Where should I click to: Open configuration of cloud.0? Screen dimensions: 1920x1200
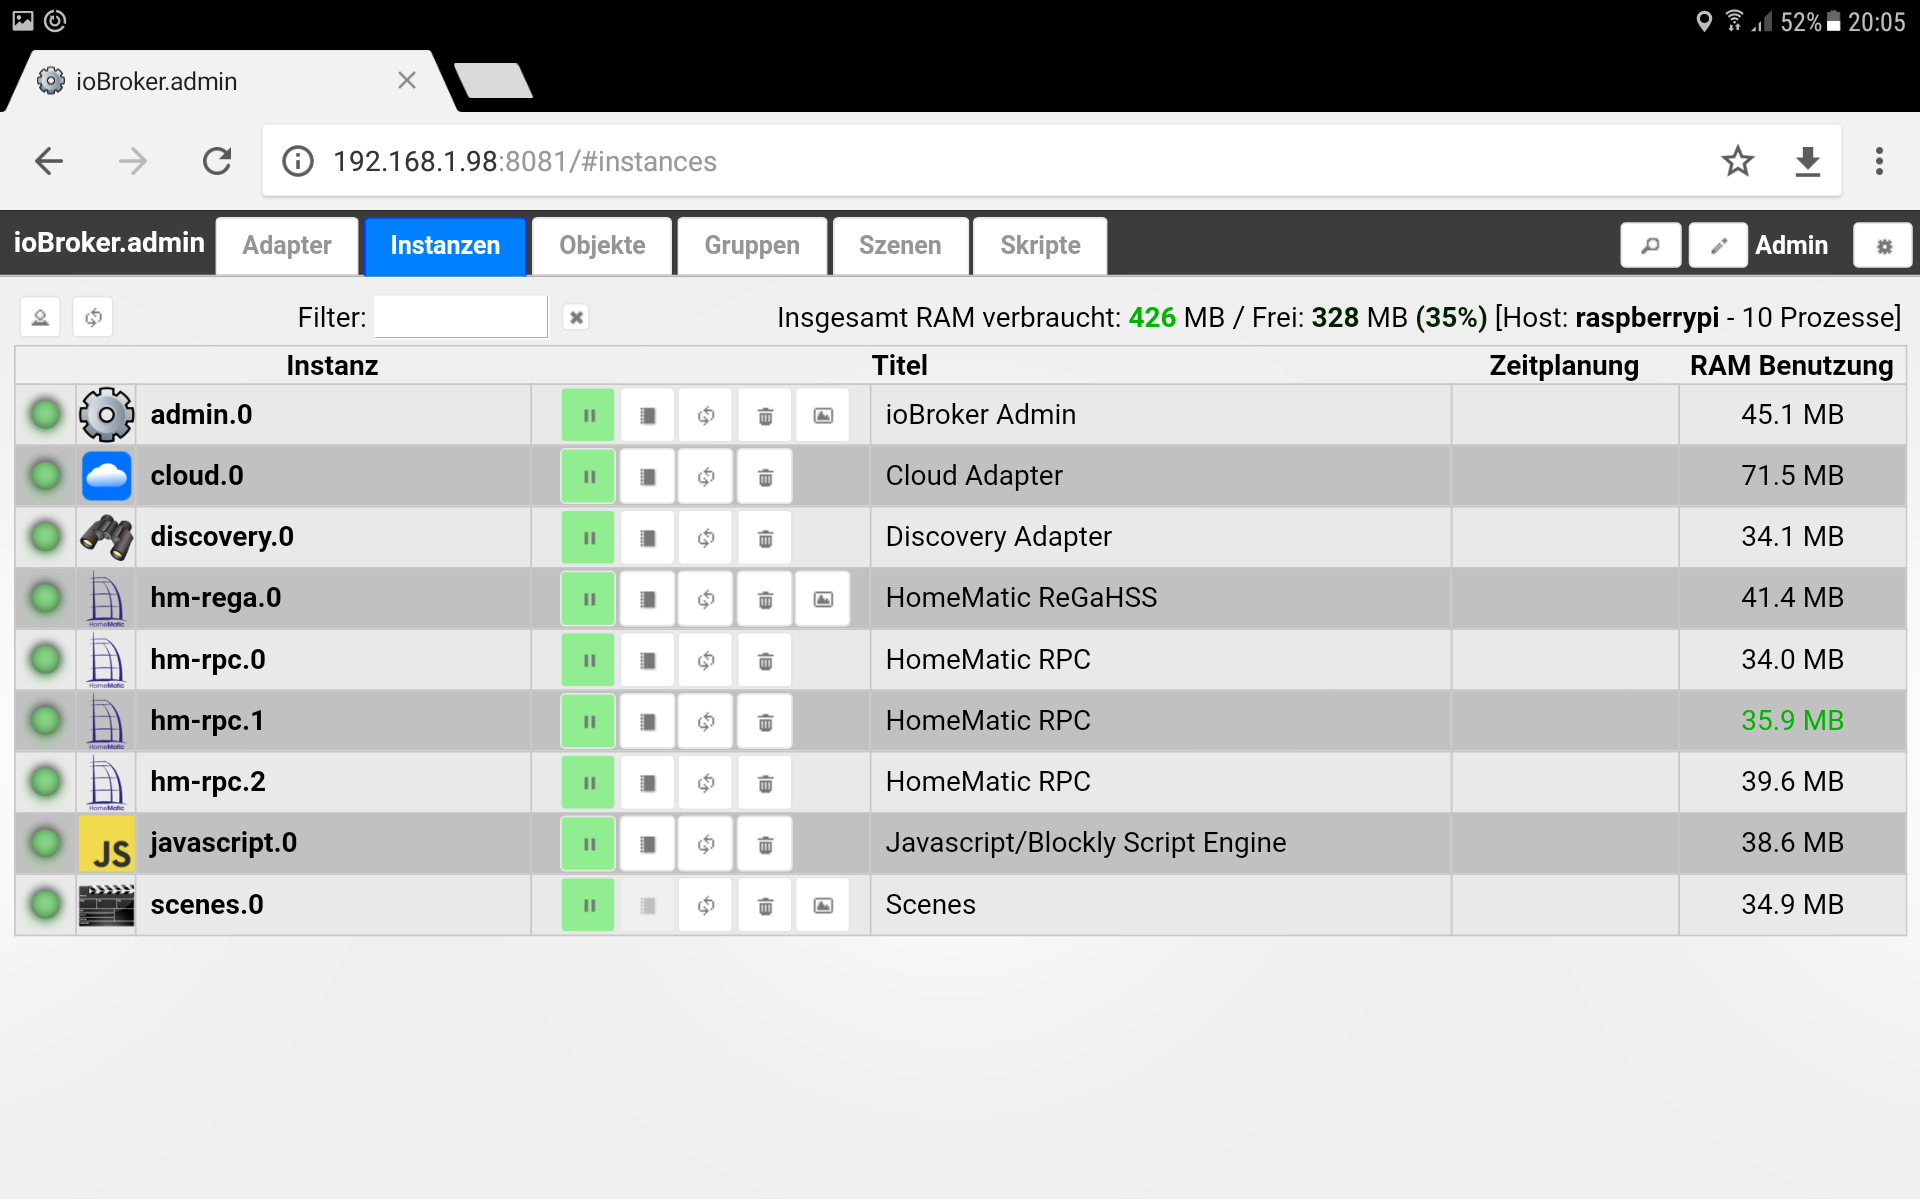tap(647, 476)
